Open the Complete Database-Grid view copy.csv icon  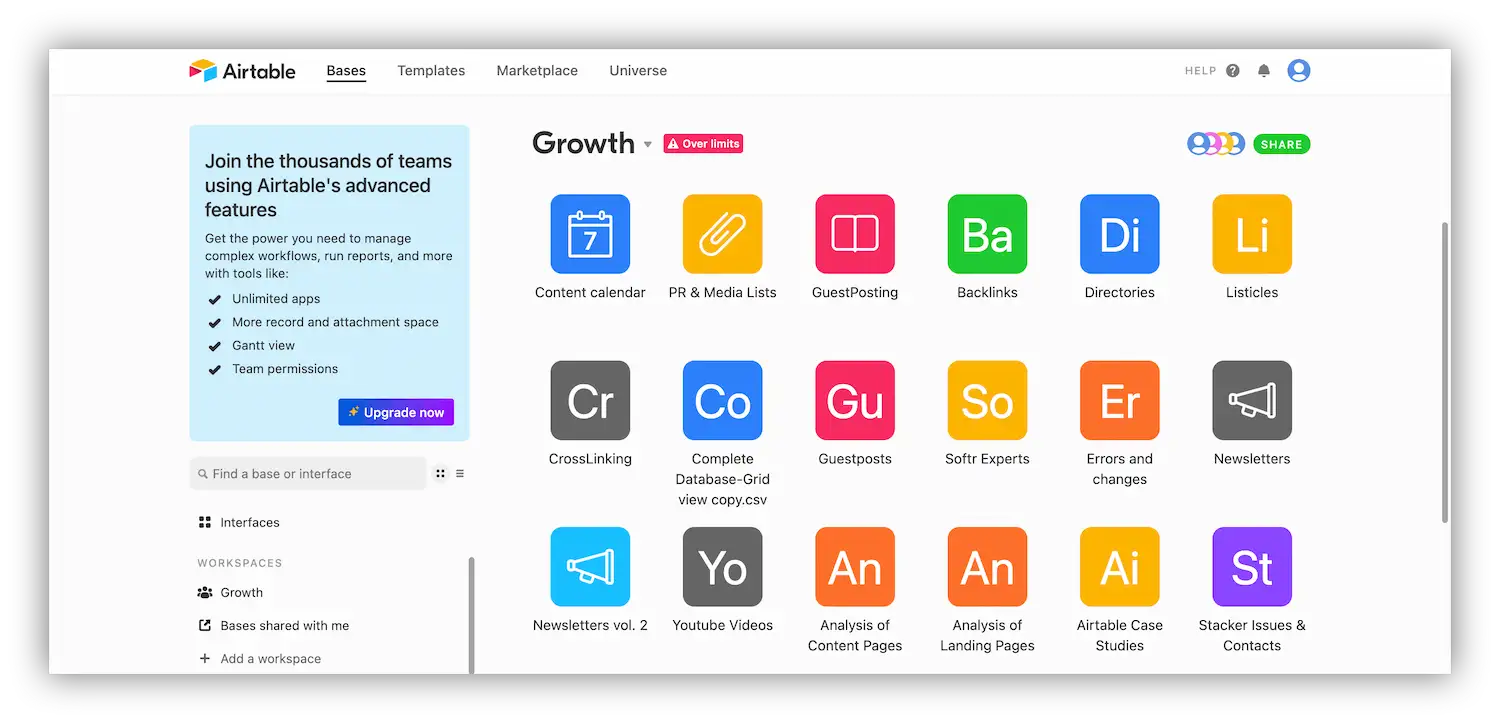[x=722, y=400]
